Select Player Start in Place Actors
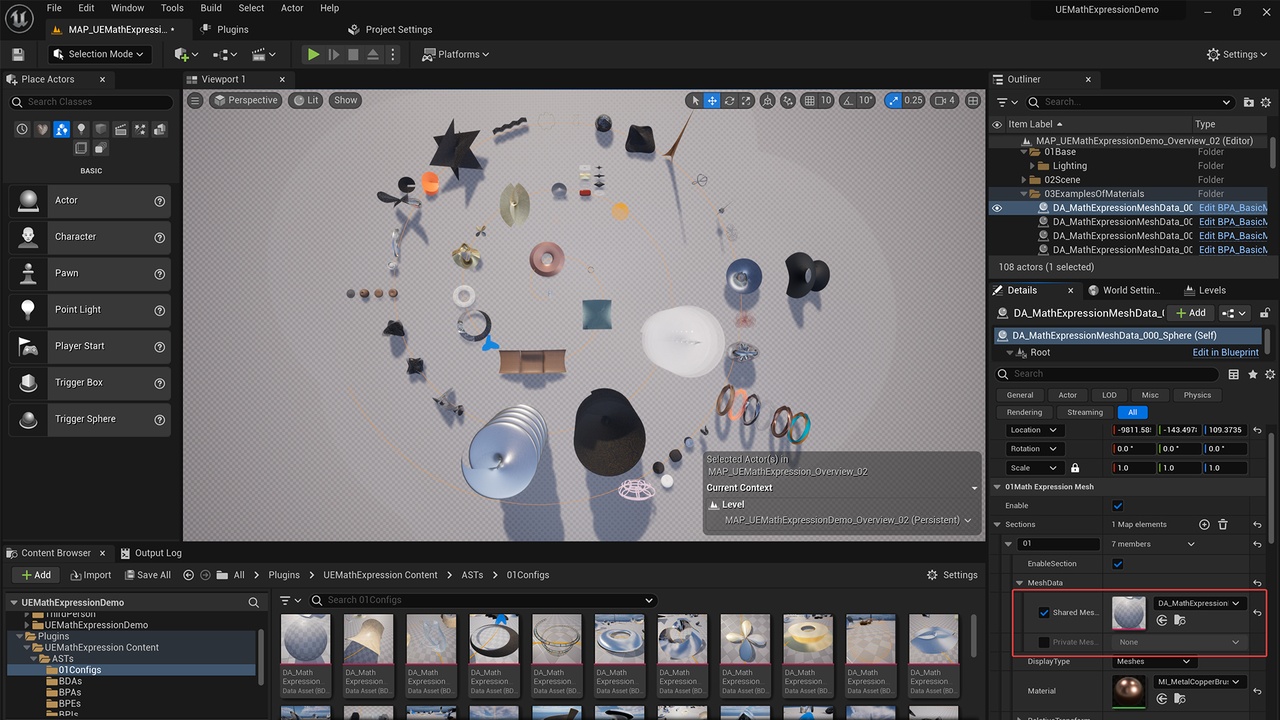 pos(89,346)
